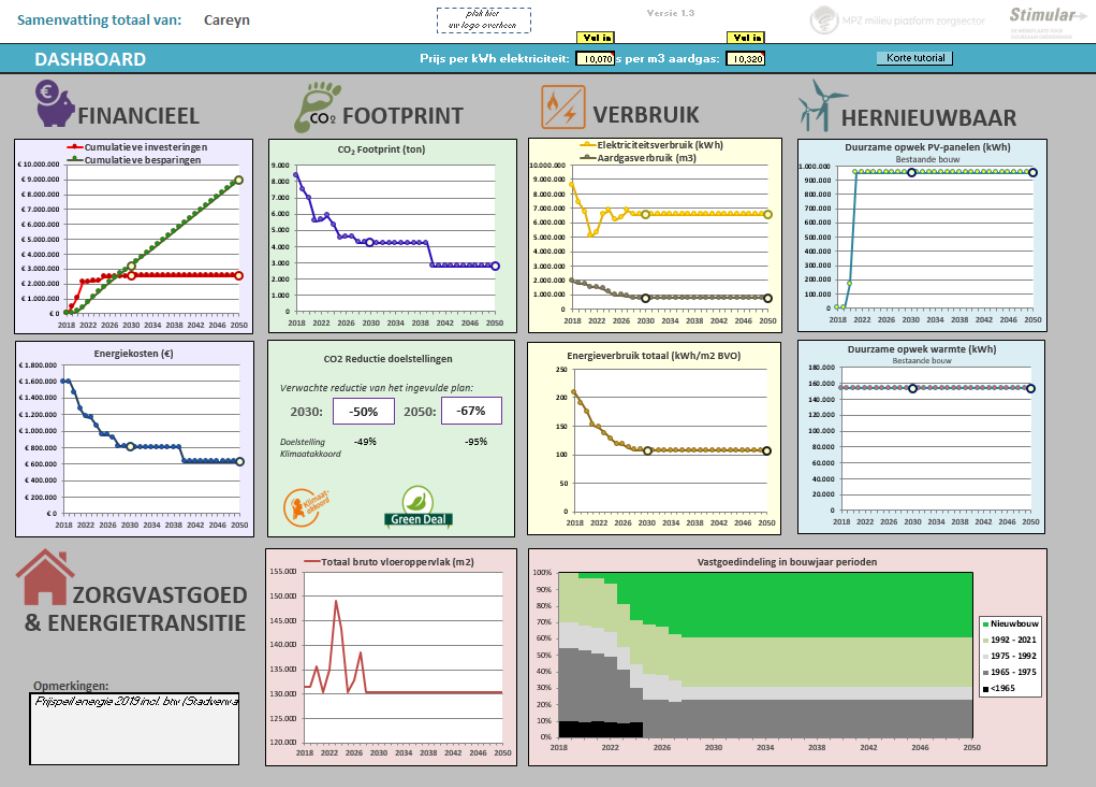
Task: Click the dashed logo placeholder box
Action: (483, 20)
